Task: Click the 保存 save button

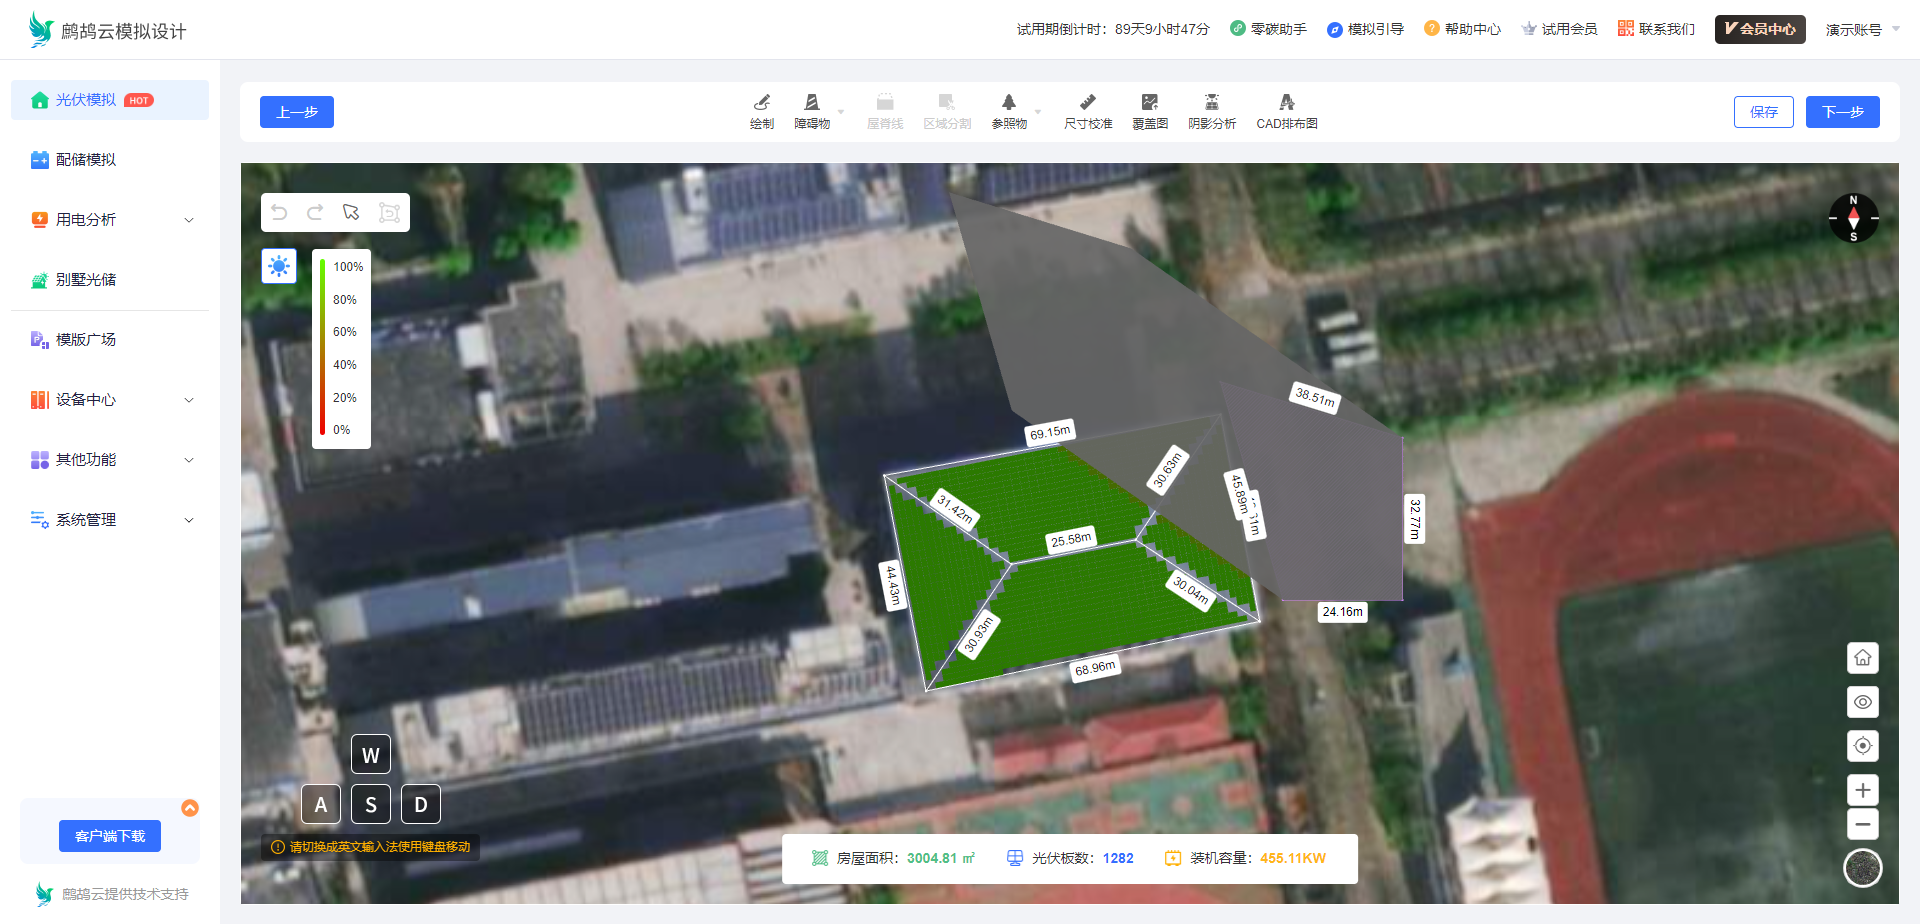Action: [x=1764, y=112]
